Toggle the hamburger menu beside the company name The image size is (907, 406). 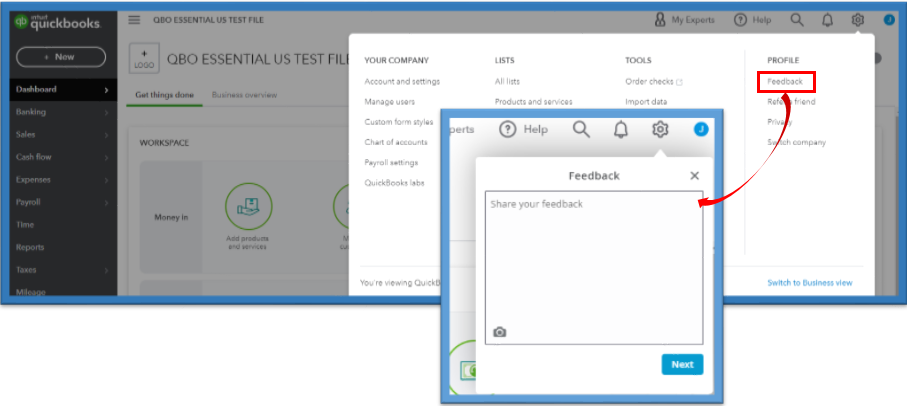pyautogui.click(x=134, y=20)
